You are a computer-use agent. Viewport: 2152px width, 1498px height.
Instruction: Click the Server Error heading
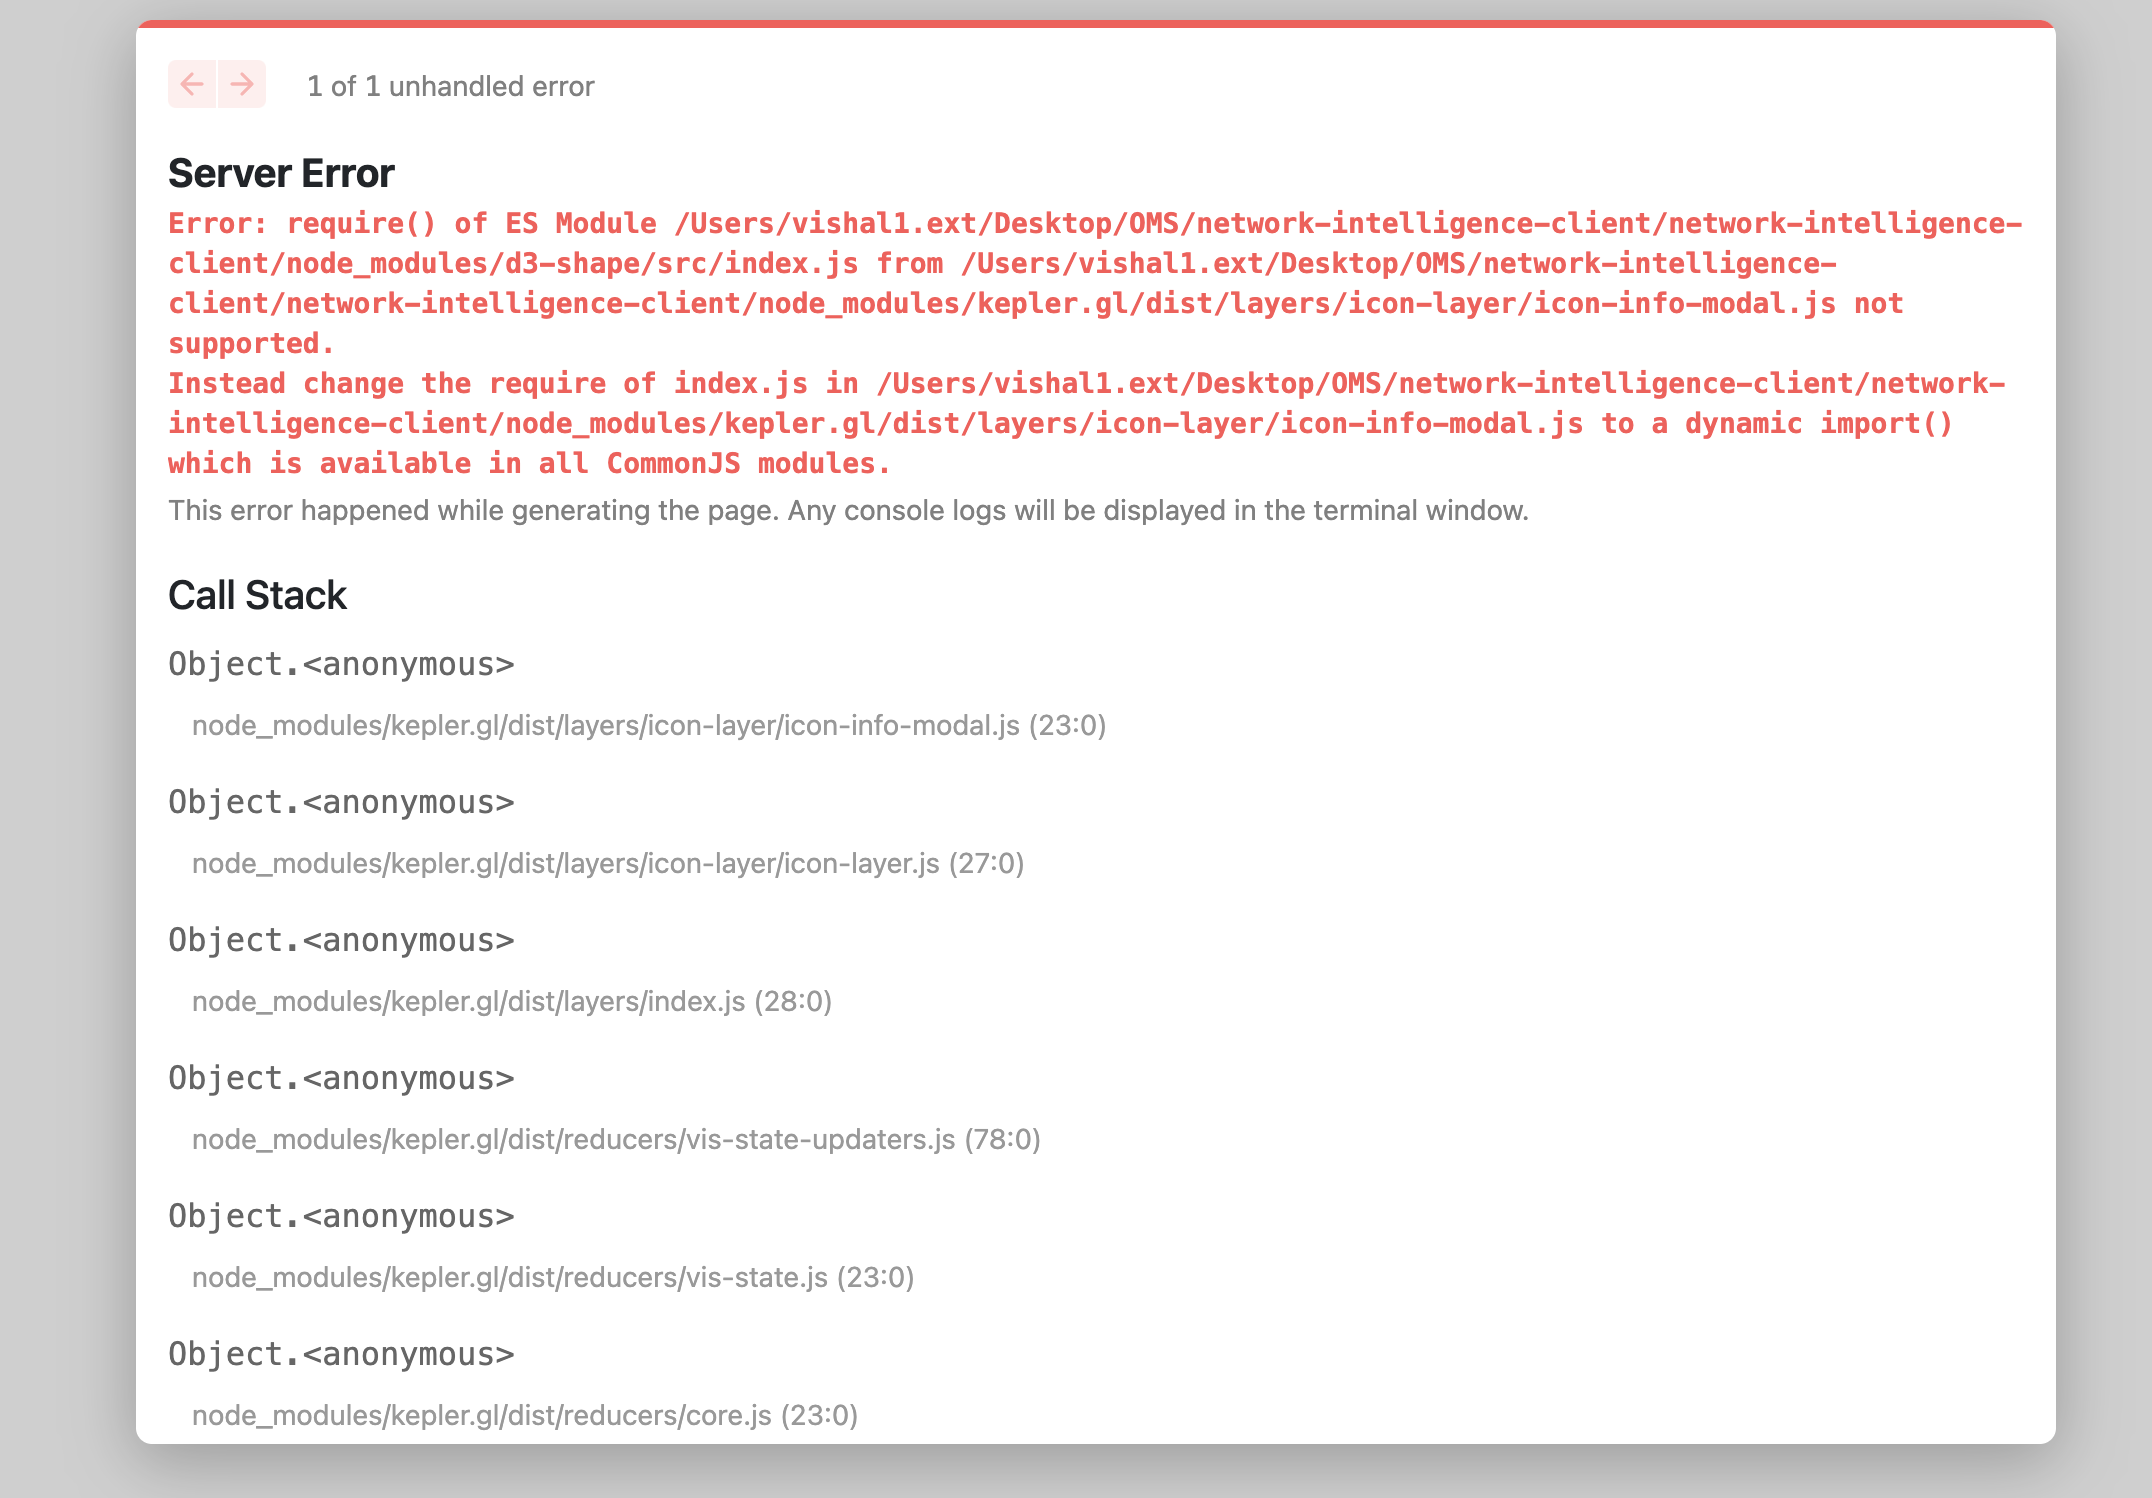click(281, 172)
